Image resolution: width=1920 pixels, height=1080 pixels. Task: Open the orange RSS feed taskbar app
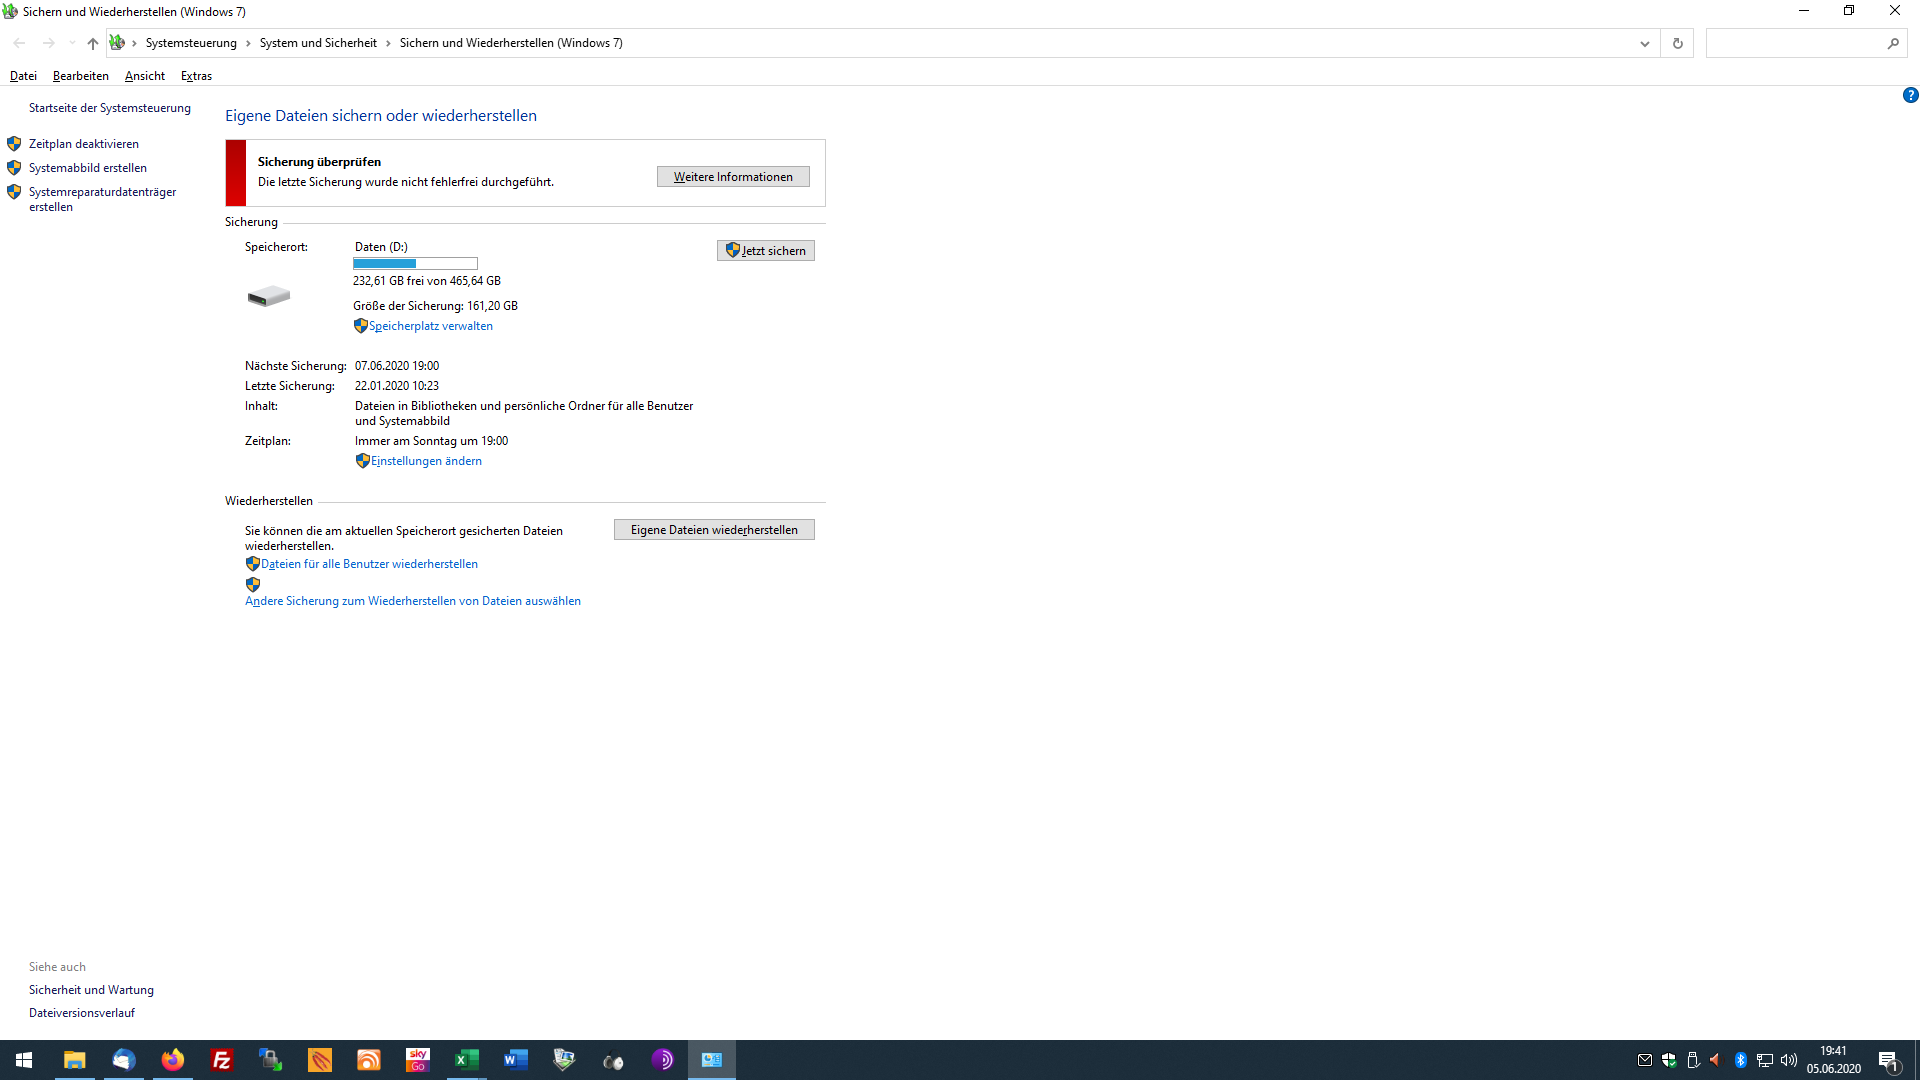point(368,1060)
